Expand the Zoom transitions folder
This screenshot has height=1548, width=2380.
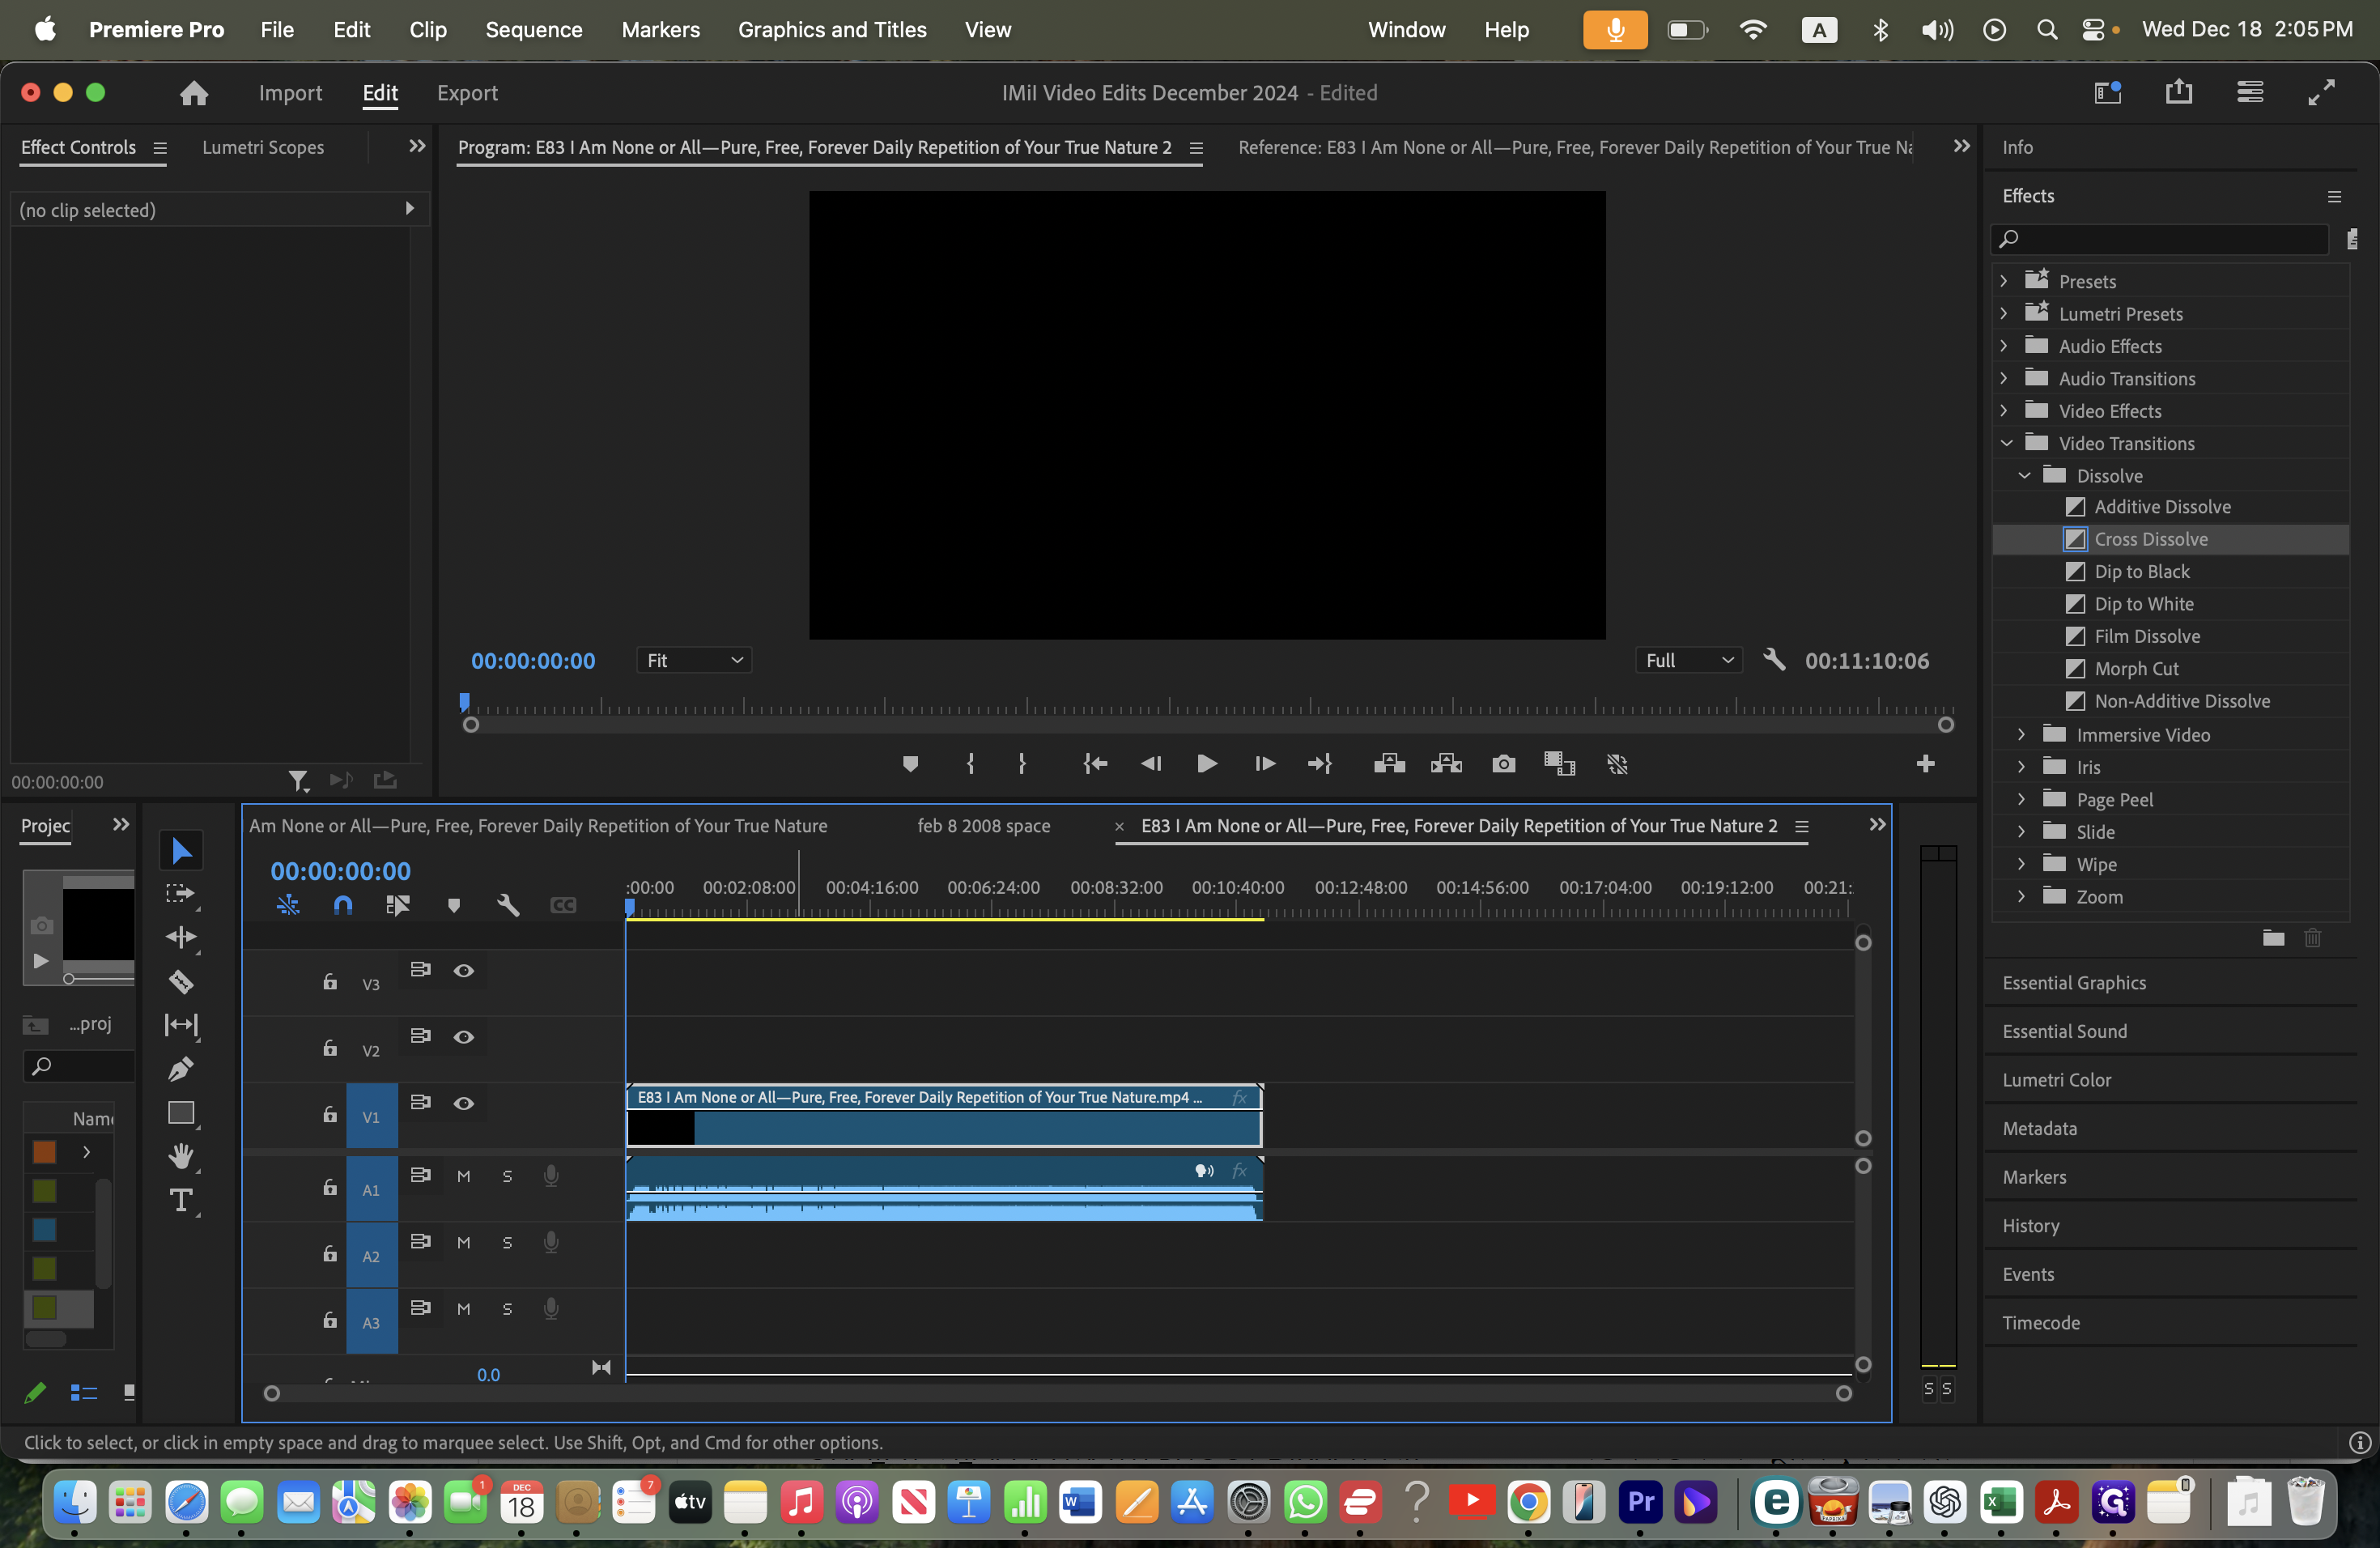[x=2022, y=897]
